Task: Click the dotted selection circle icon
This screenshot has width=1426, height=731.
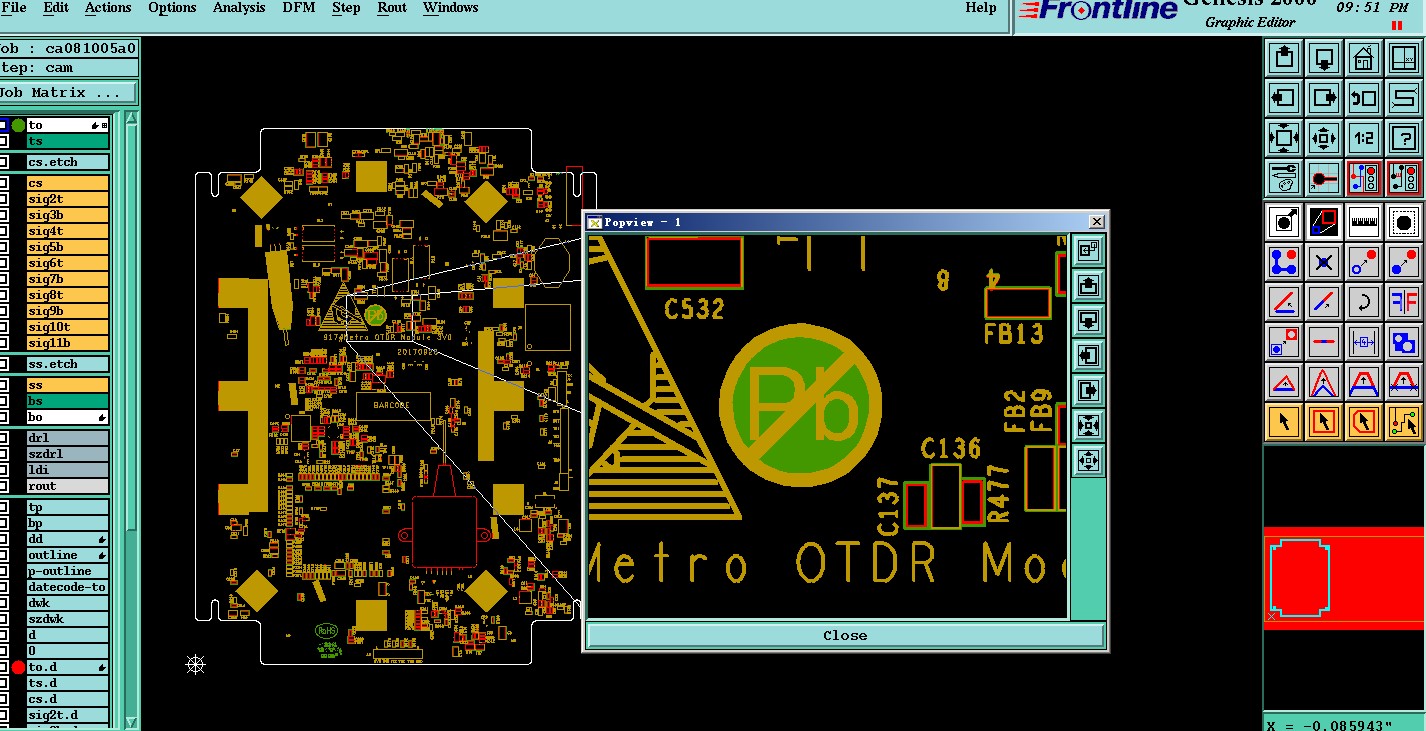Action: (x=1404, y=222)
